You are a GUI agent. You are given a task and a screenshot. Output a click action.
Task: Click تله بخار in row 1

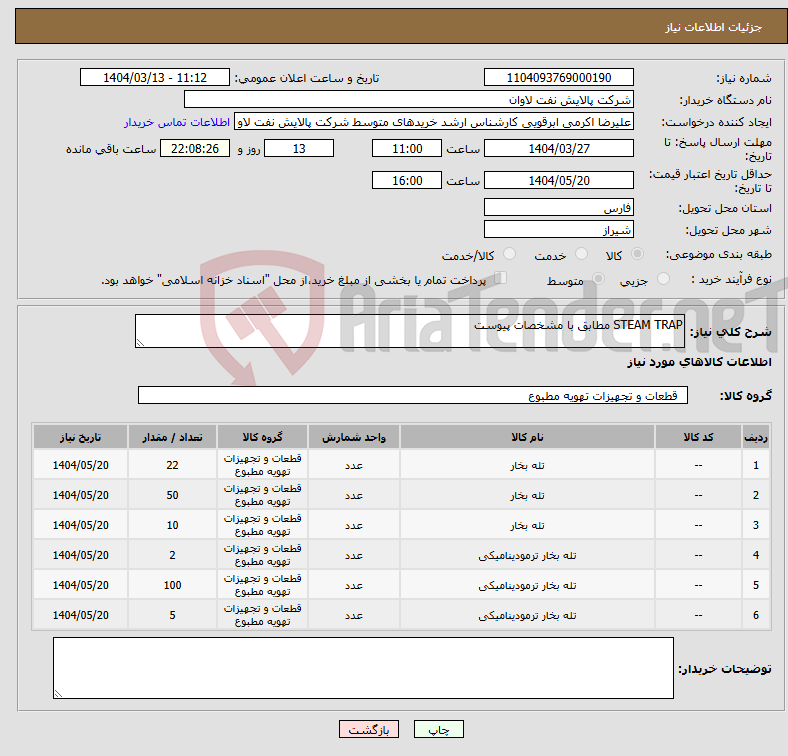[527, 465]
